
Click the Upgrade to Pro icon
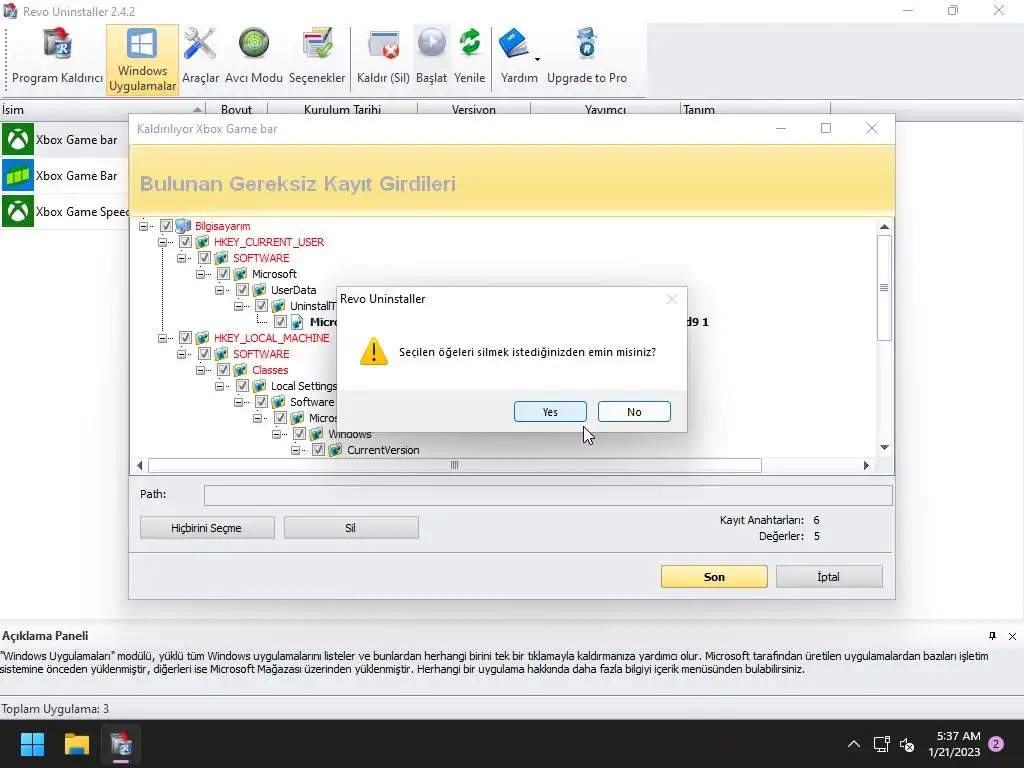586,58
